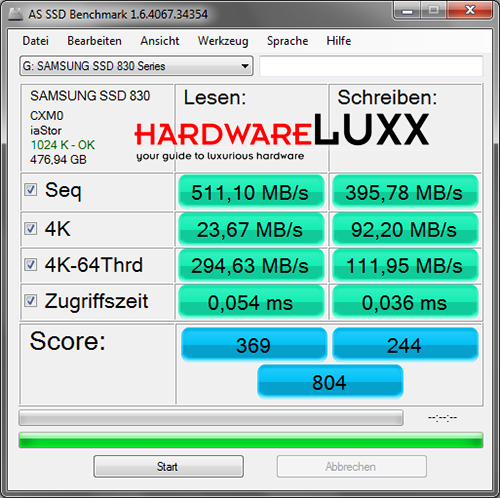Screen dimensions: 500x498
Task: Open the Bearbeiten menu
Action: pyautogui.click(x=94, y=41)
